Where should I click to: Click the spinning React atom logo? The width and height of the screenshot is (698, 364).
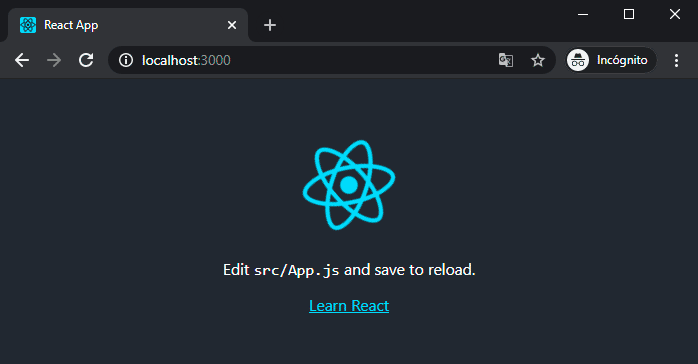(349, 185)
